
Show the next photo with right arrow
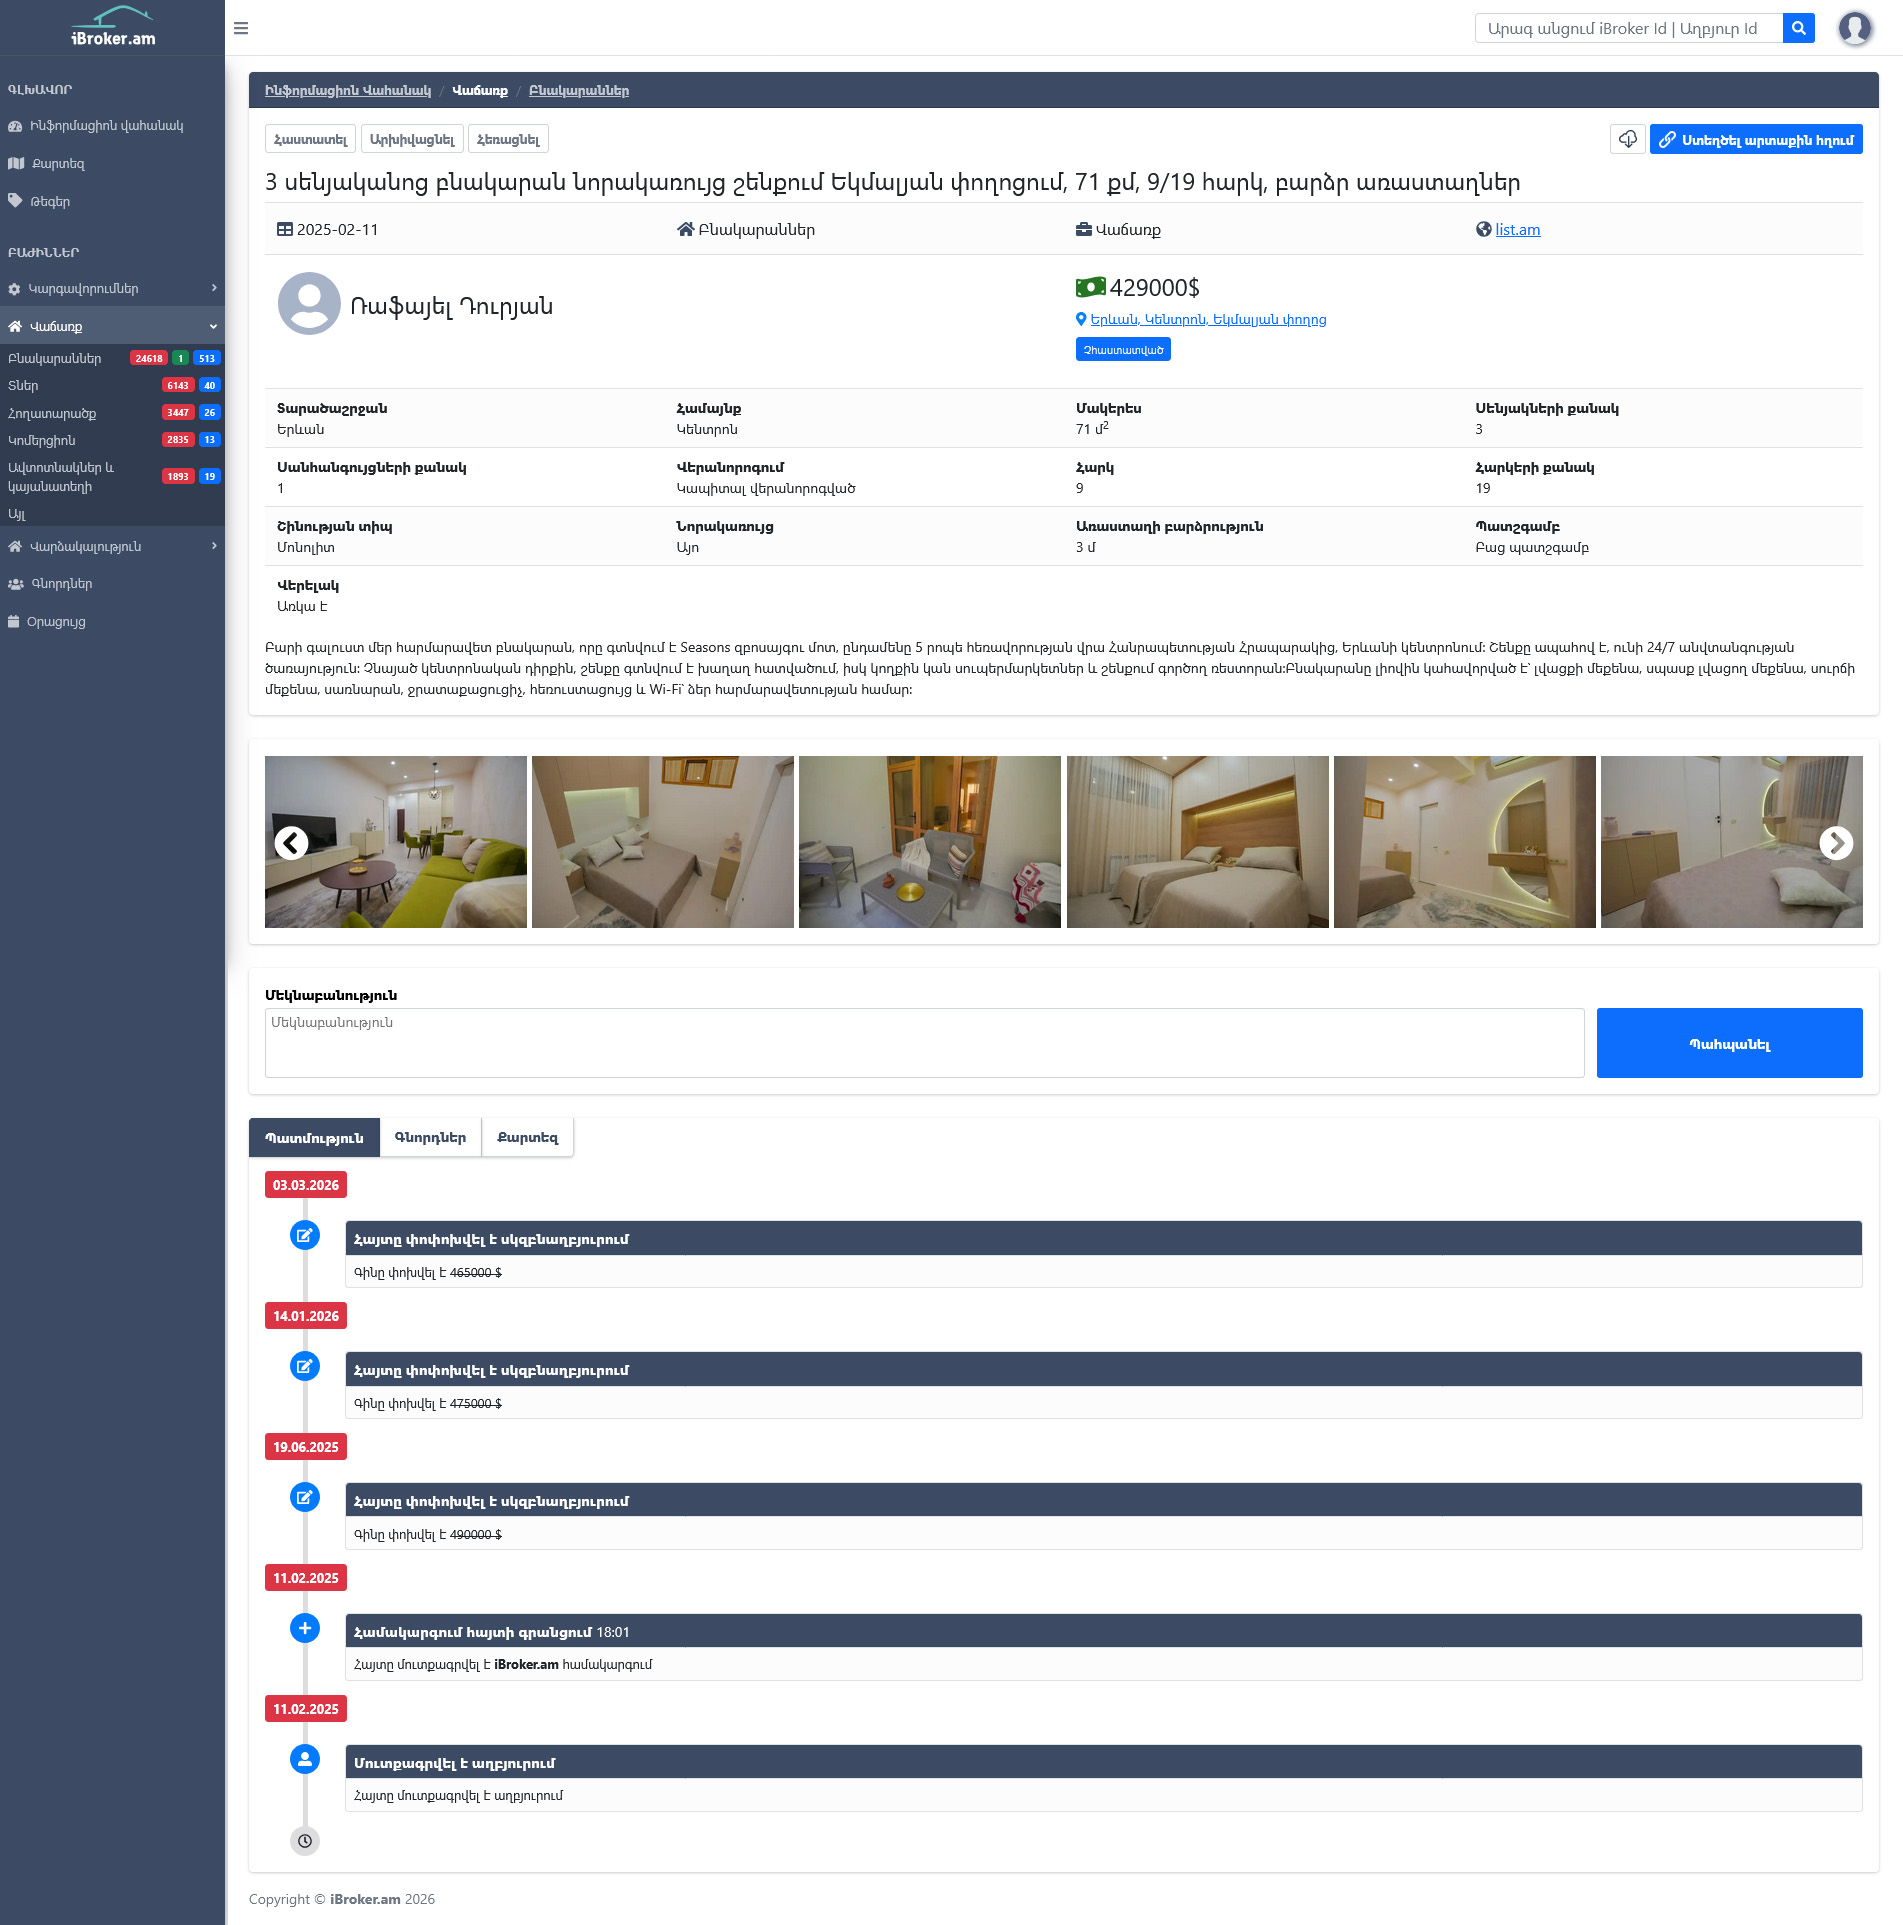click(x=1835, y=843)
